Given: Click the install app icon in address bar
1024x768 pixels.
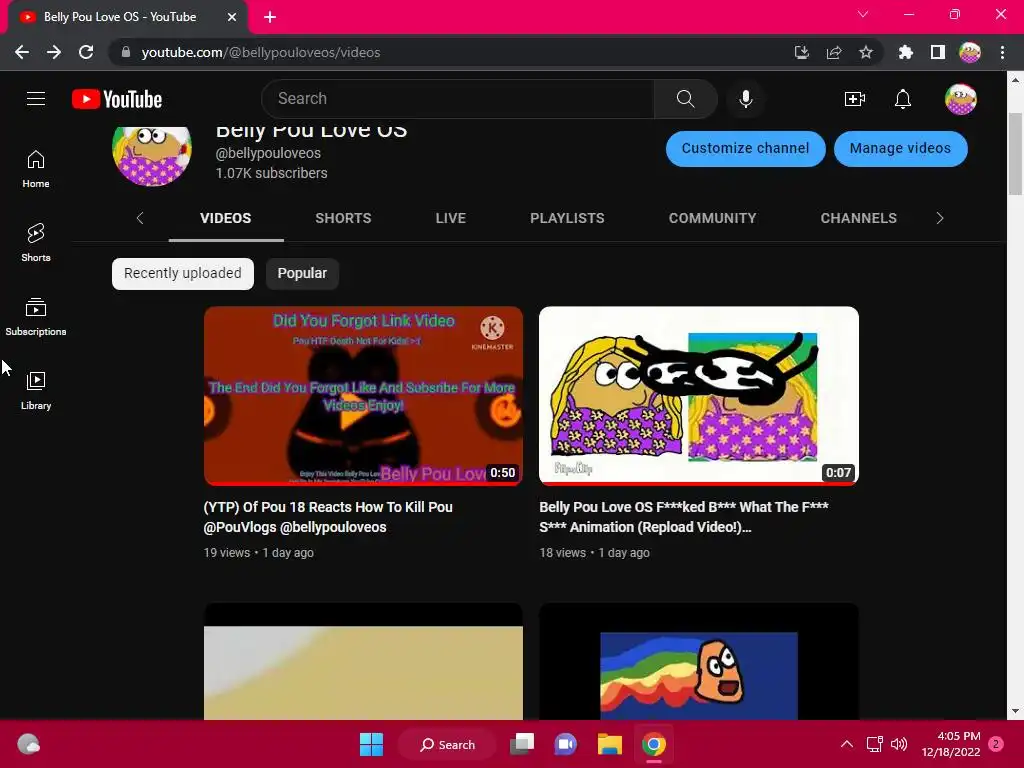Looking at the screenshot, I should 801,52.
